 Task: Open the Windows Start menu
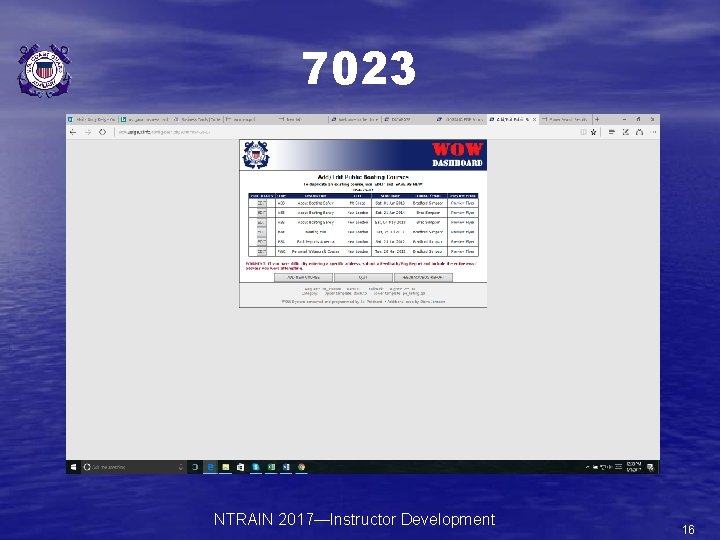click(73, 467)
